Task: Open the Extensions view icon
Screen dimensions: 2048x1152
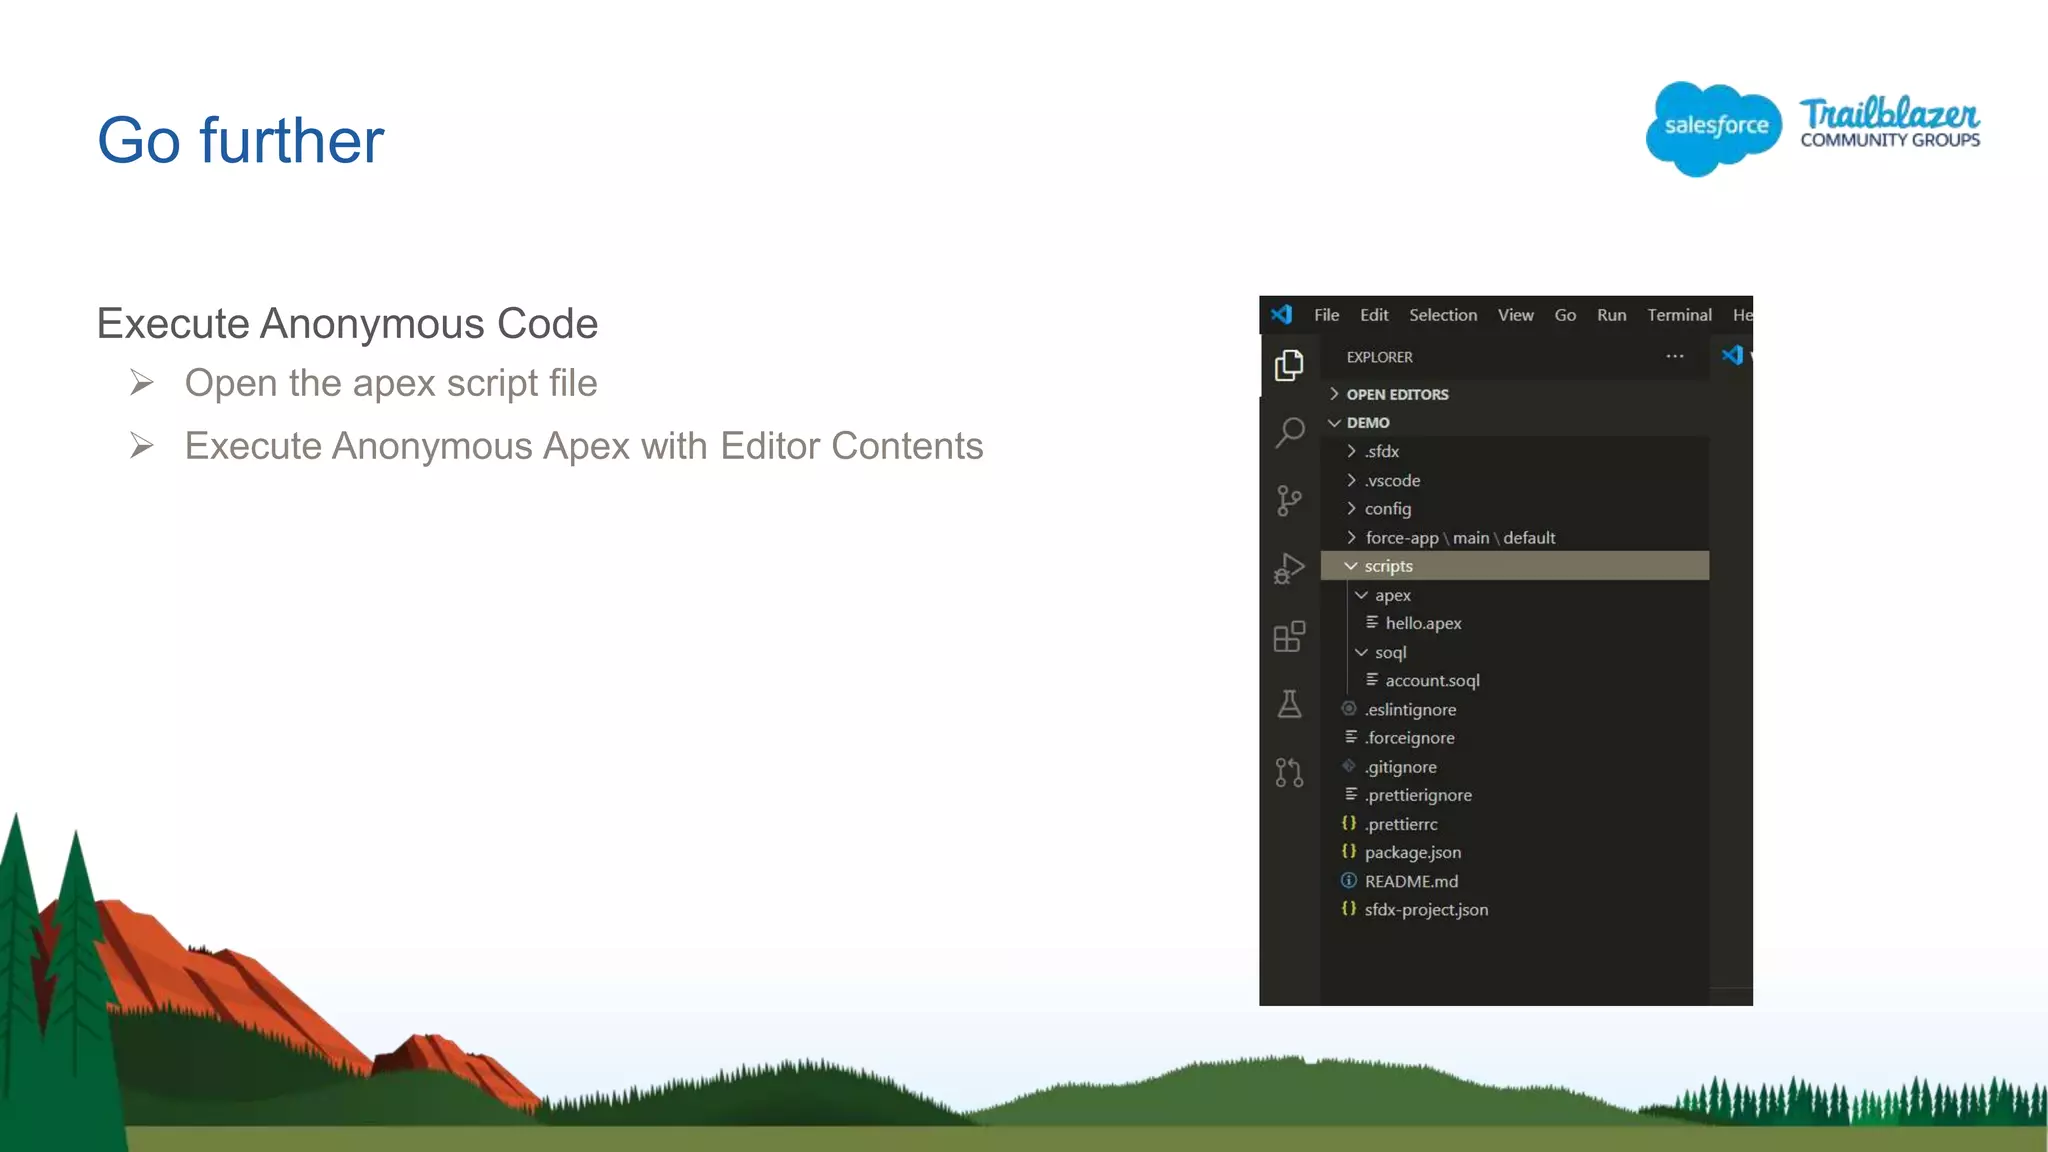Action: pos(1289,636)
